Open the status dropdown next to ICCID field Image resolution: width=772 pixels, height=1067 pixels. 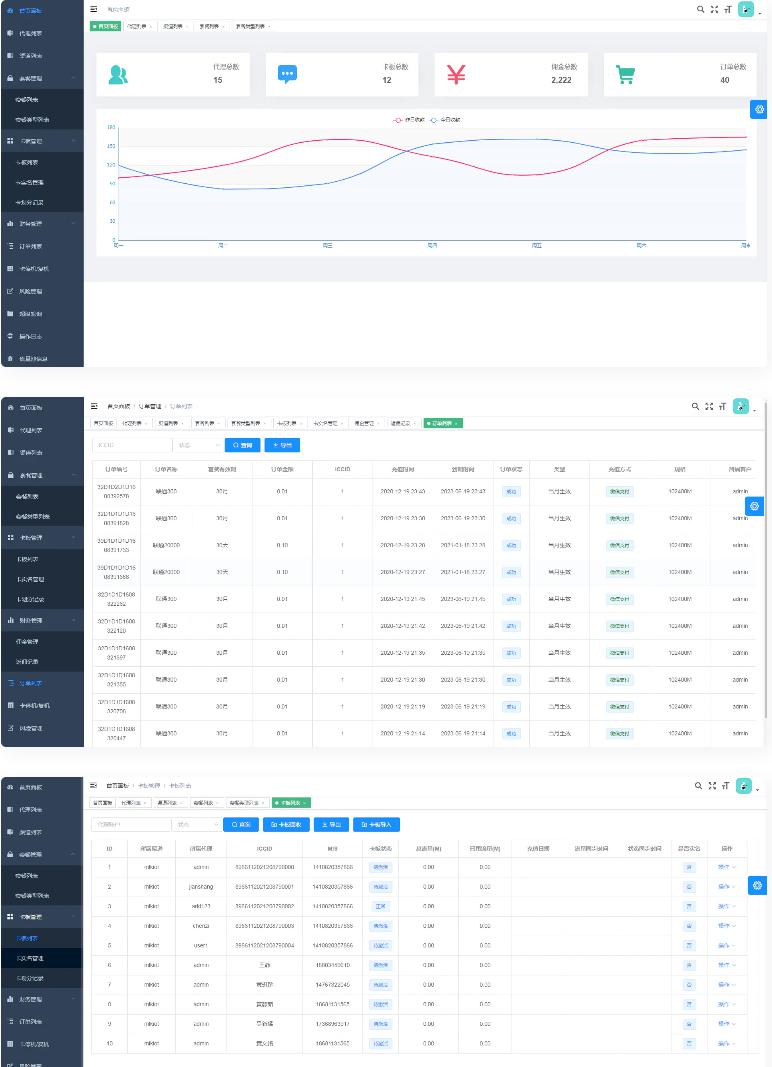(x=197, y=445)
